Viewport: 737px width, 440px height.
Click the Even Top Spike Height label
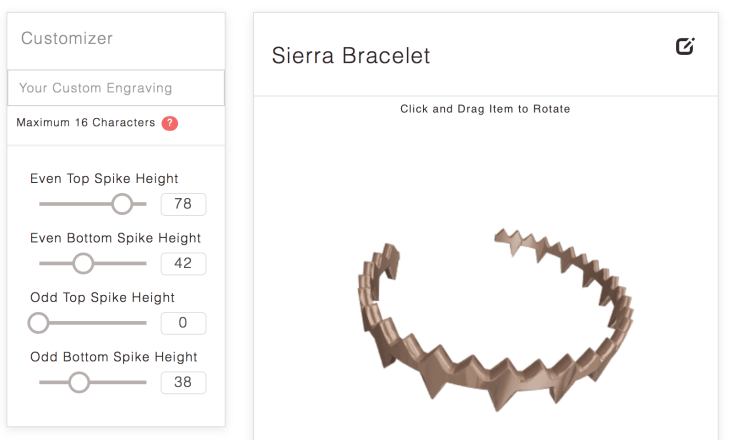[104, 179]
